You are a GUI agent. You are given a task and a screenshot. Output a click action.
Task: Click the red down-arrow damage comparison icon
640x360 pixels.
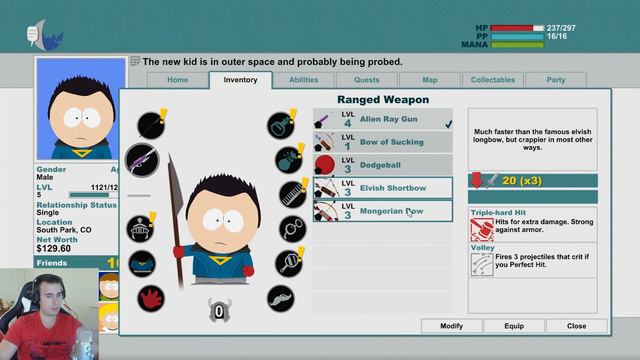pyautogui.click(x=477, y=180)
